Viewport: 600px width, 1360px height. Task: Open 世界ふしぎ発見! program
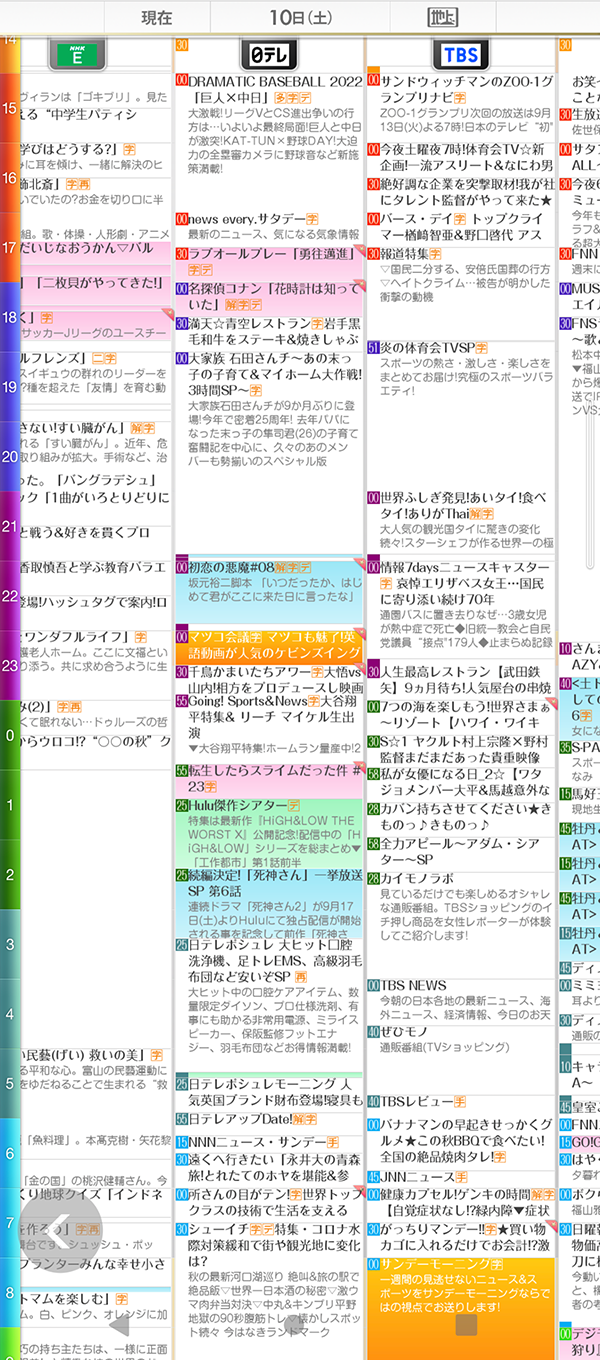[x=460, y=523]
